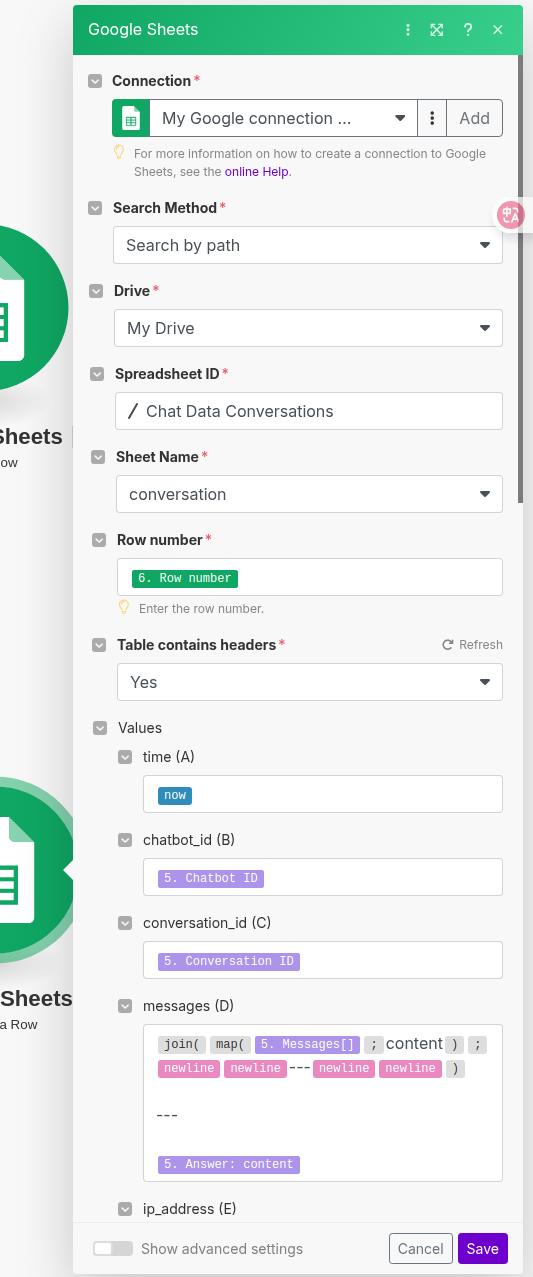Refresh the table headers
Screen dimensions: 533x1277
[x=472, y=645]
